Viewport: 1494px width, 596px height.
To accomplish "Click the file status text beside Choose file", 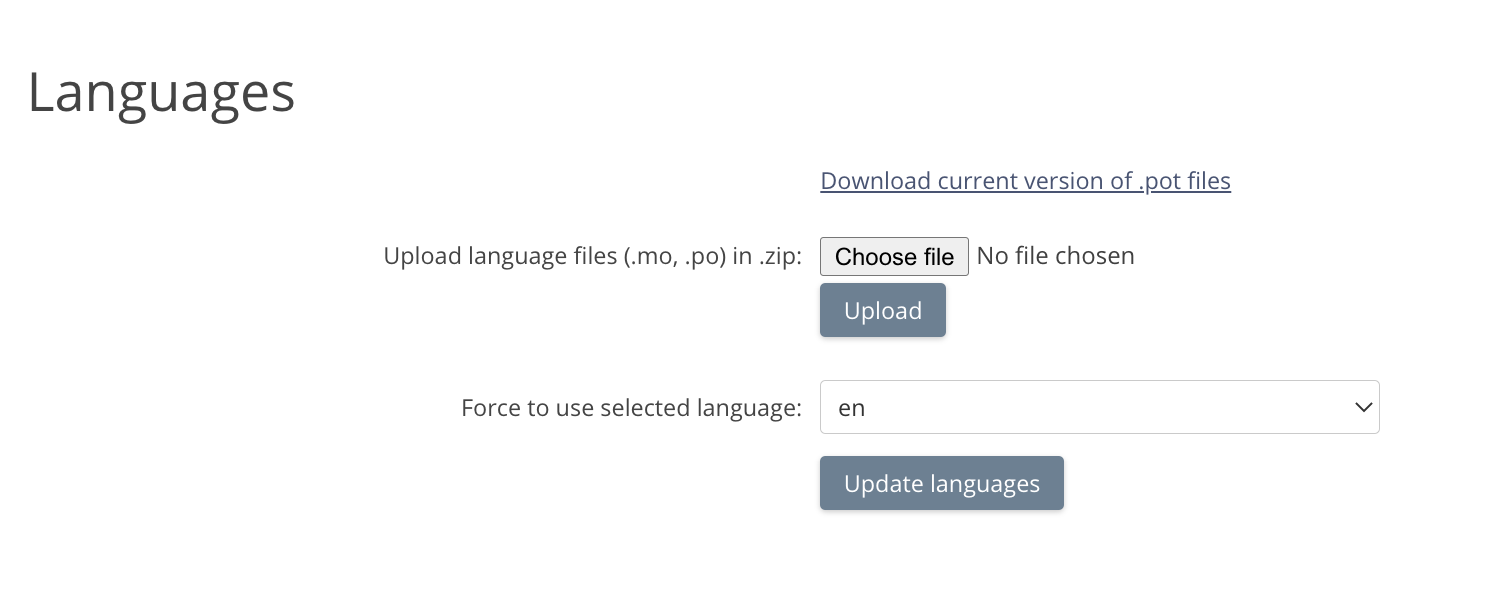I will (x=1055, y=256).
